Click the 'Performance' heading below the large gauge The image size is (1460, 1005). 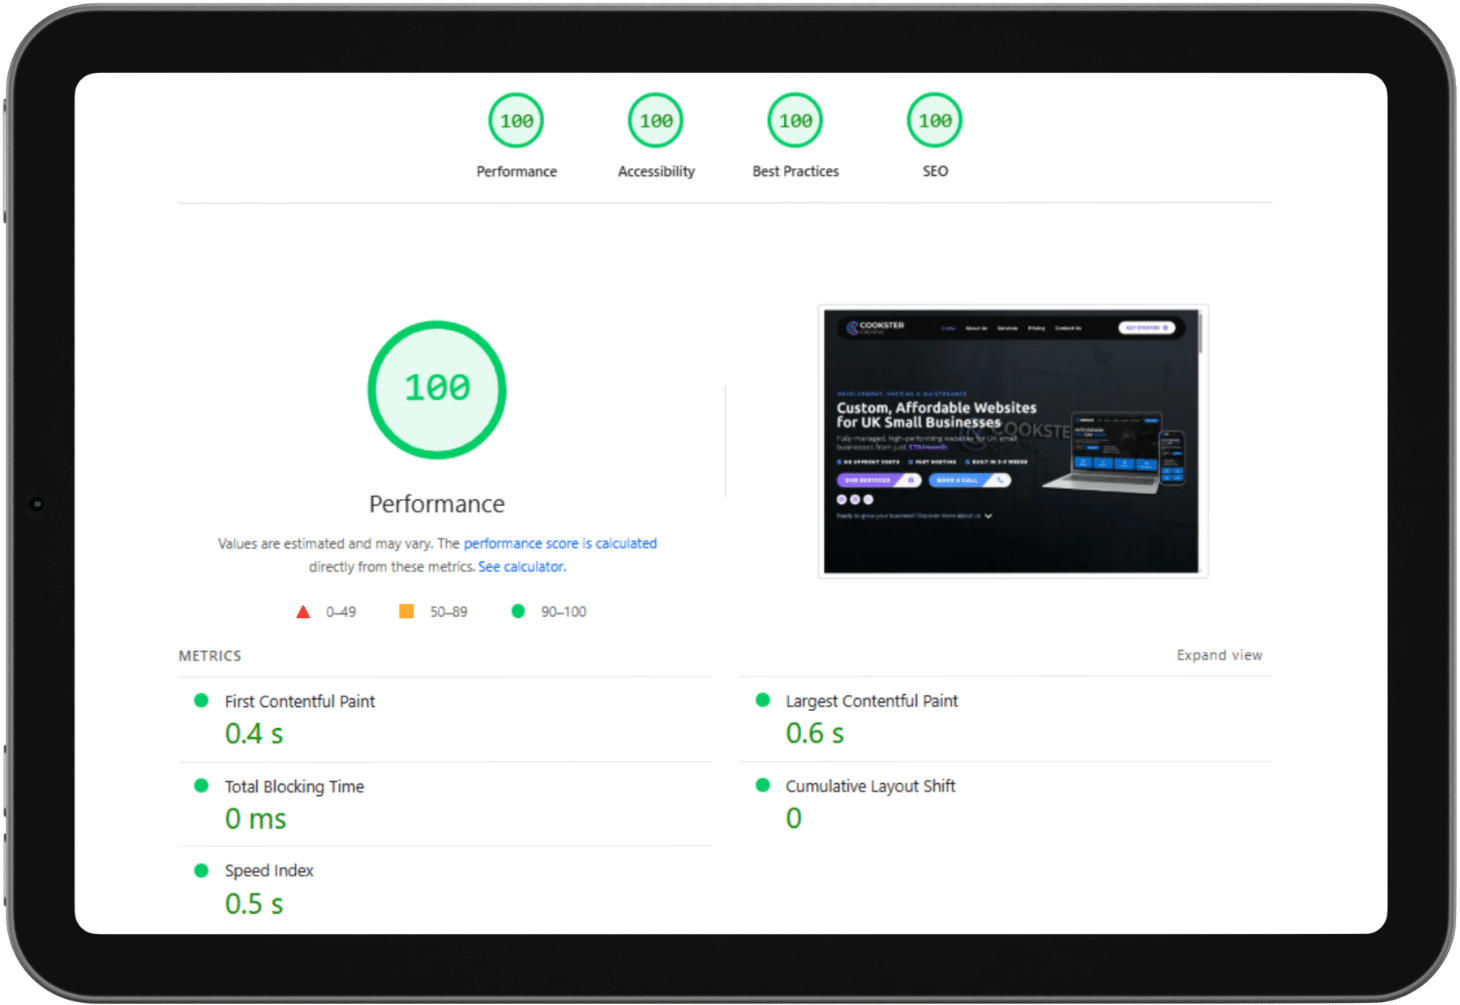437,504
